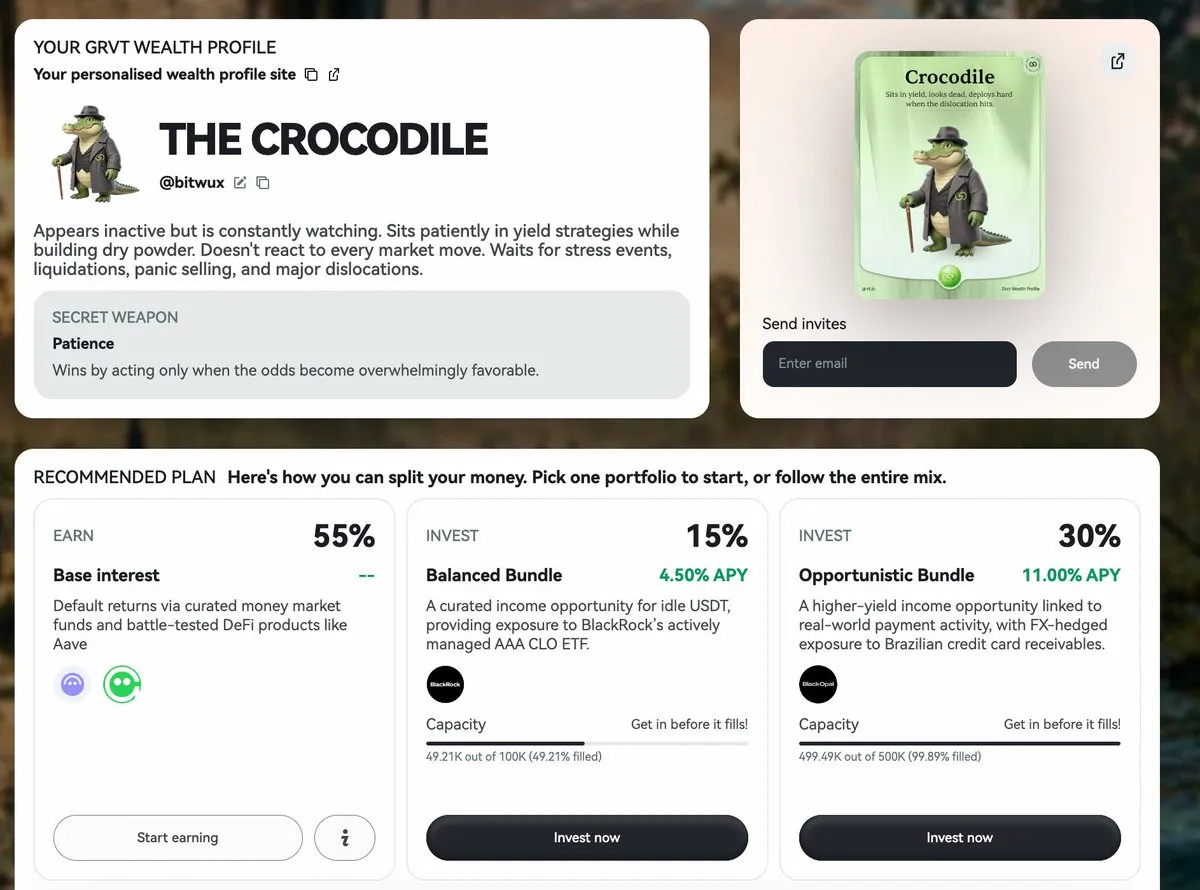
Task: Click the Secret Weapon Patience box
Action: [x=362, y=345]
